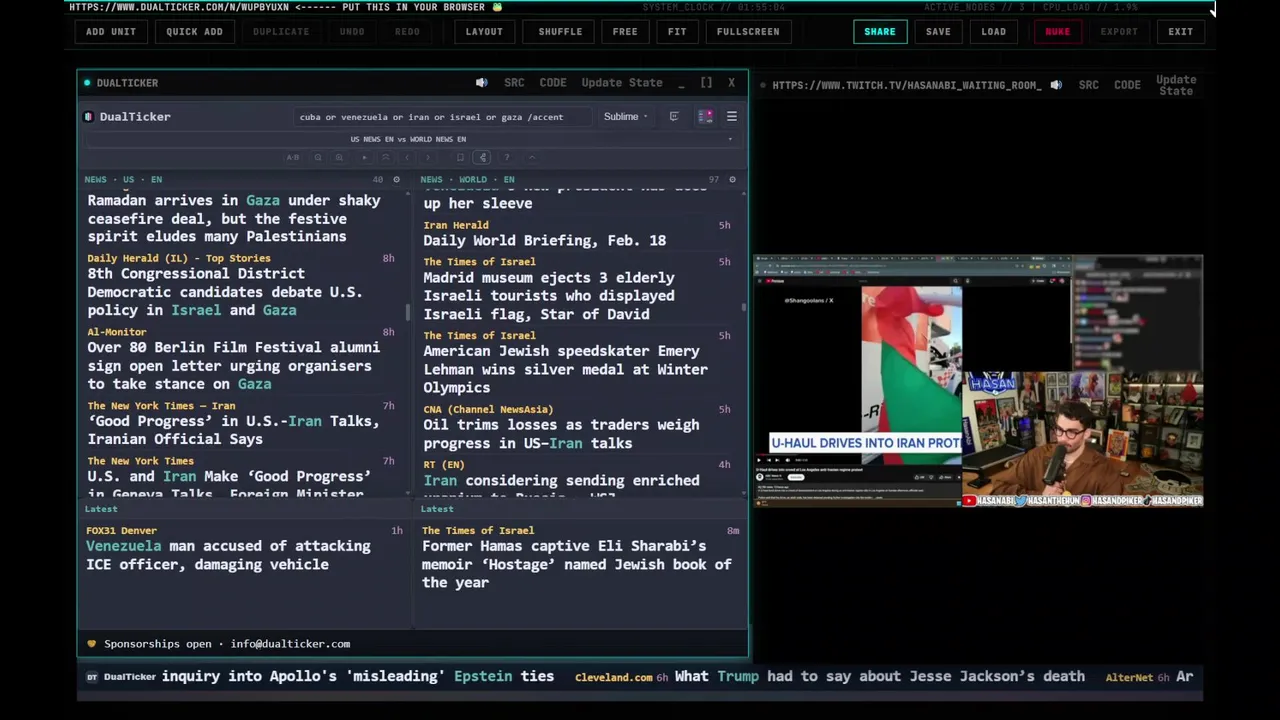This screenshot has width=1280, height=720.
Task: Open Oil trims losses headline
Action: pos(561,434)
